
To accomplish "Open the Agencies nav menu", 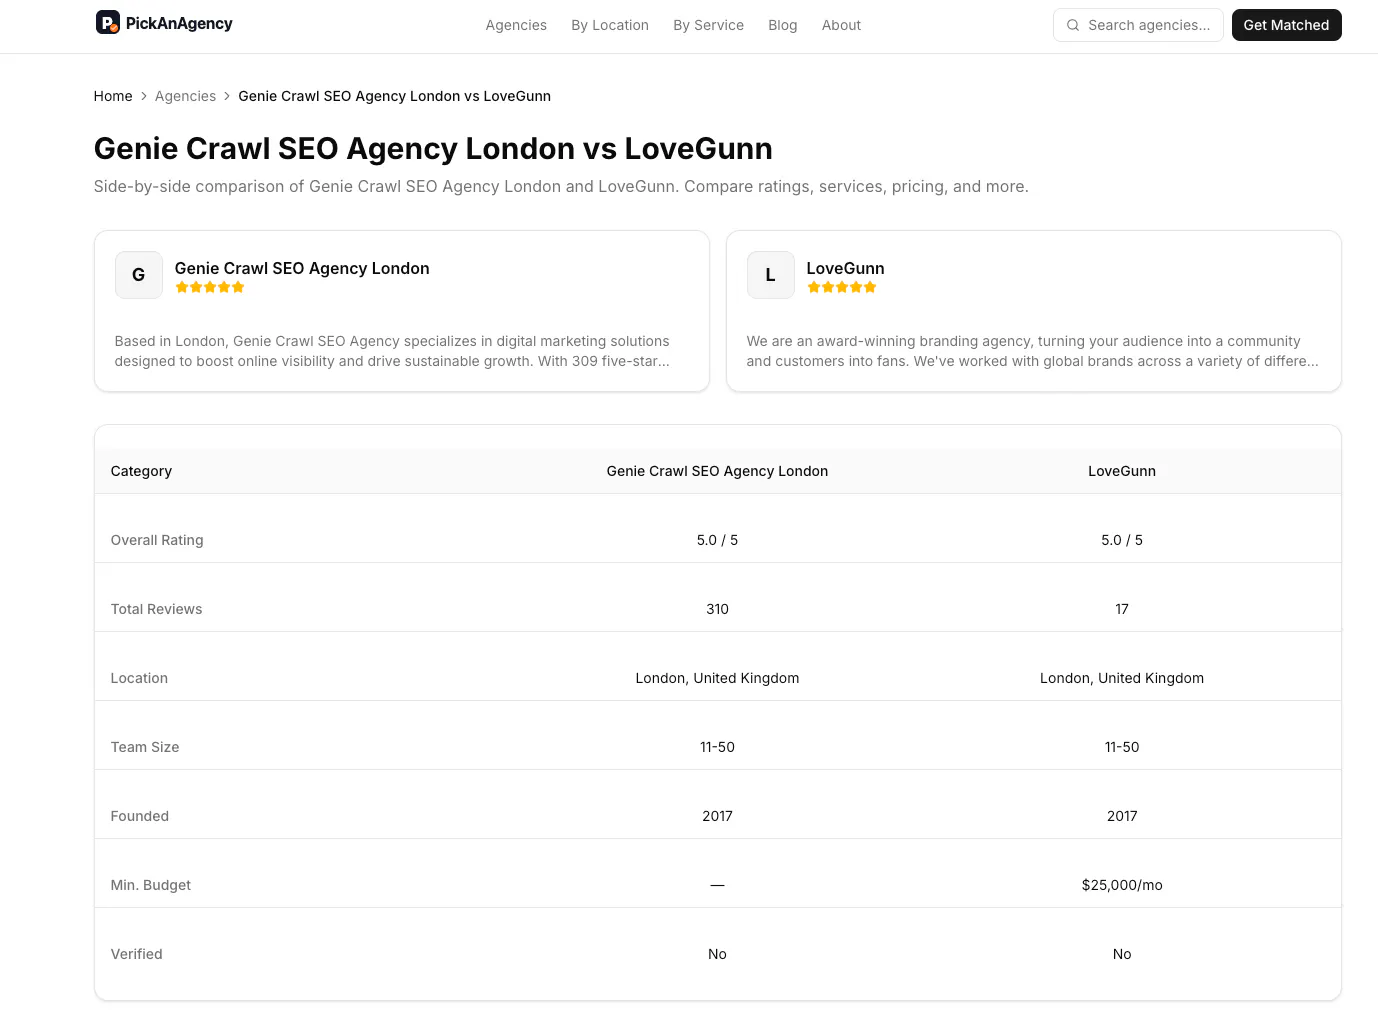I will click(x=516, y=25).
